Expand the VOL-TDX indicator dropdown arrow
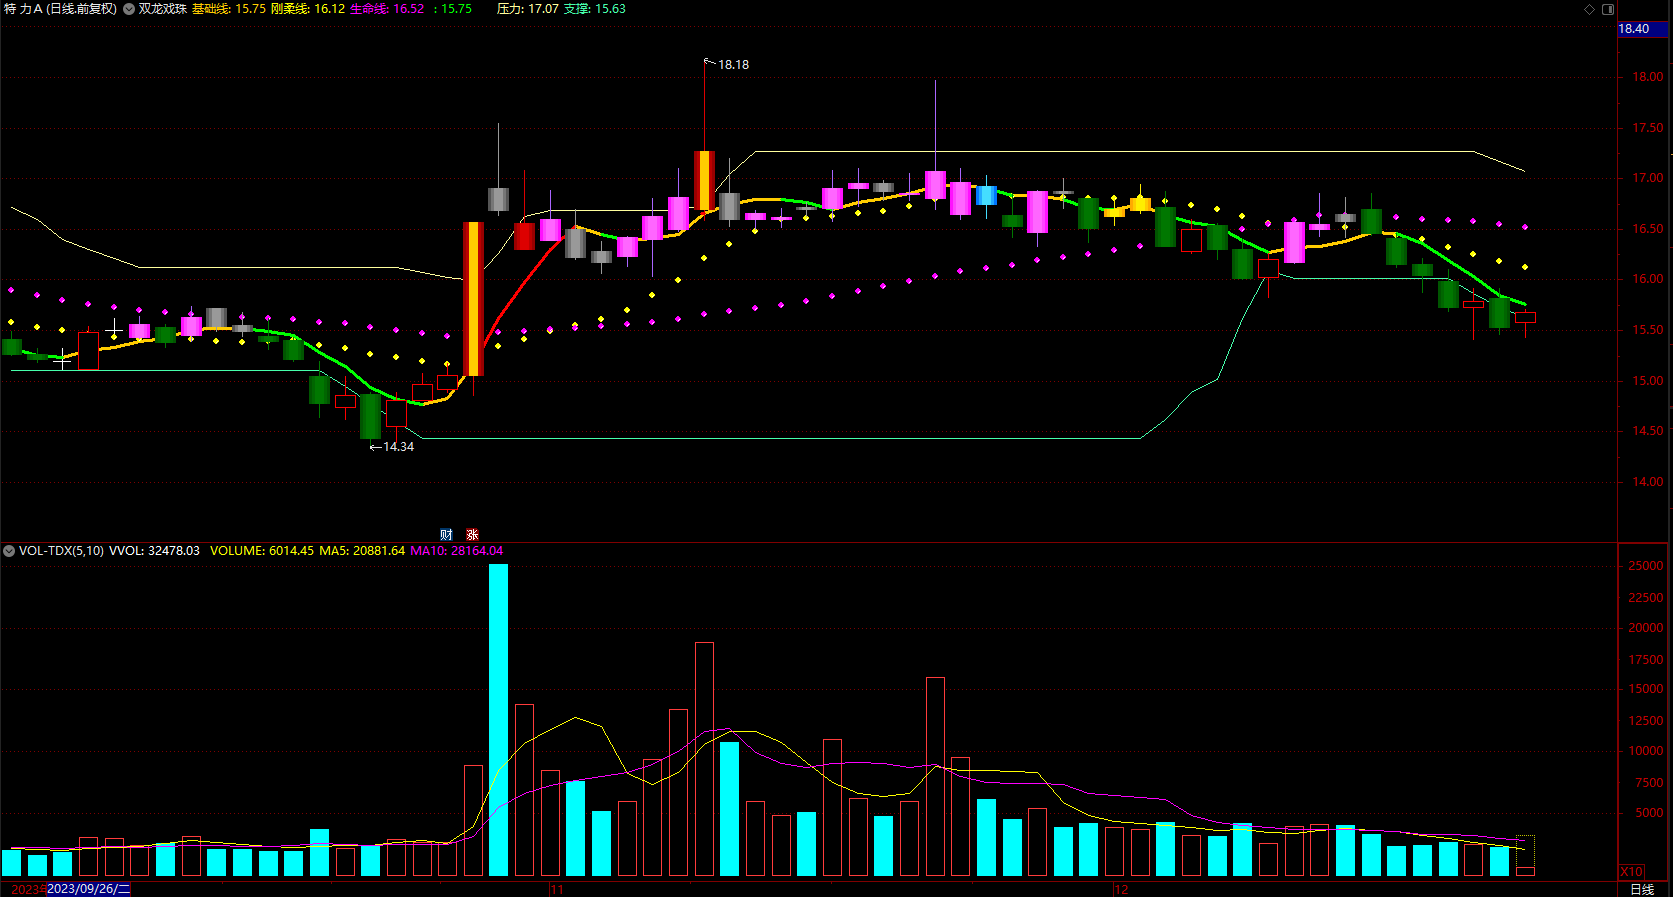This screenshot has width=1673, height=897. point(9,551)
